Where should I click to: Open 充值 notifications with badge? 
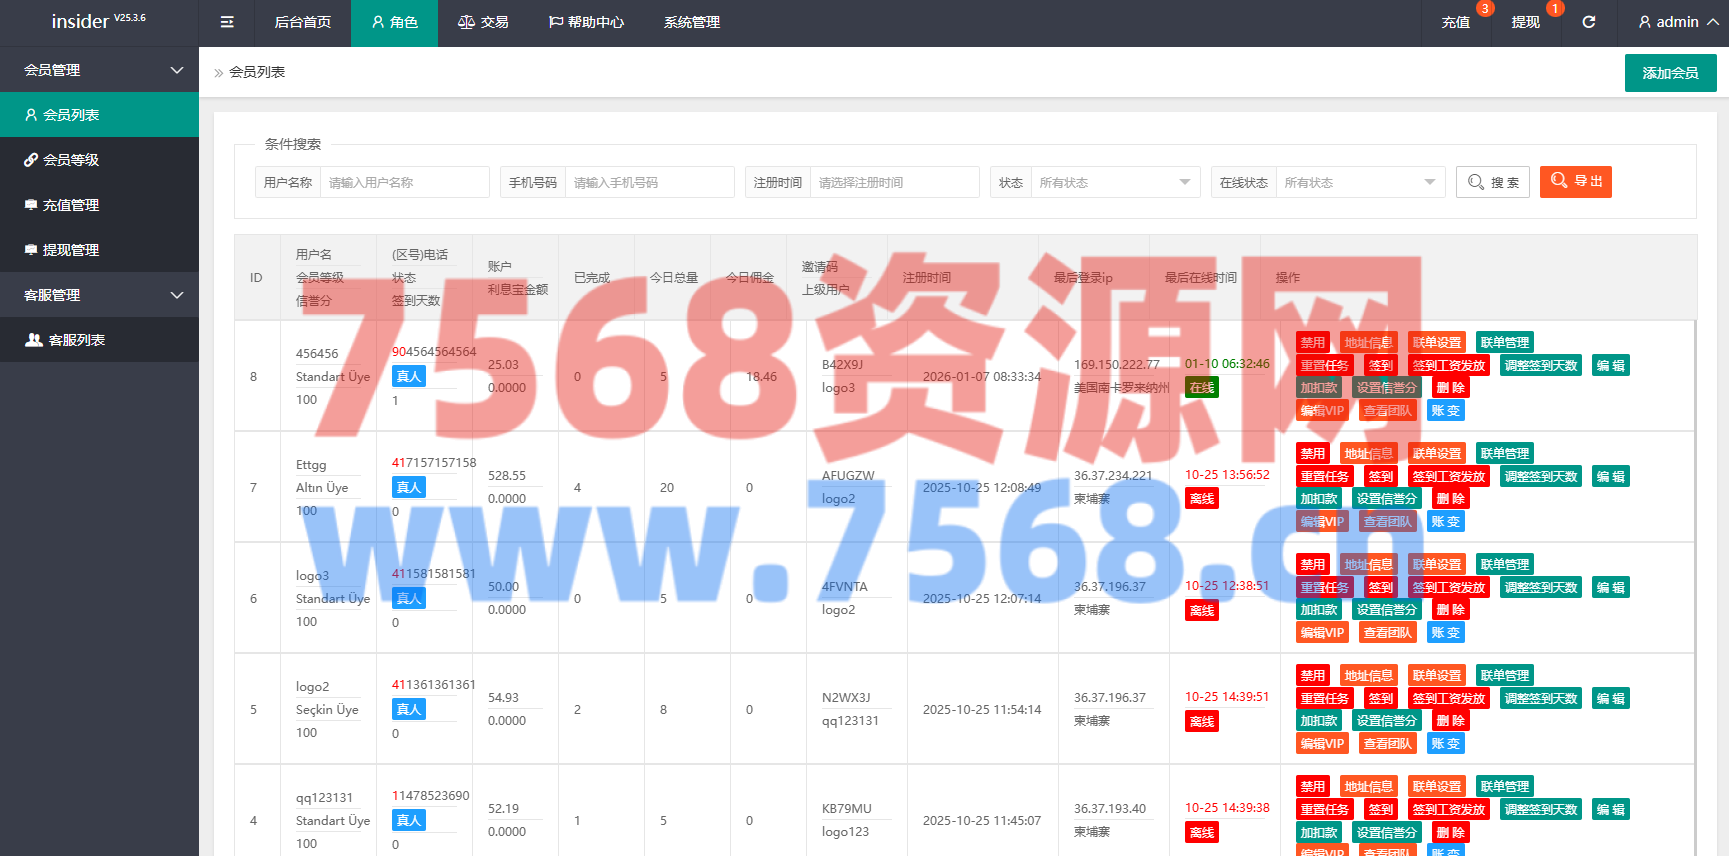(1455, 22)
